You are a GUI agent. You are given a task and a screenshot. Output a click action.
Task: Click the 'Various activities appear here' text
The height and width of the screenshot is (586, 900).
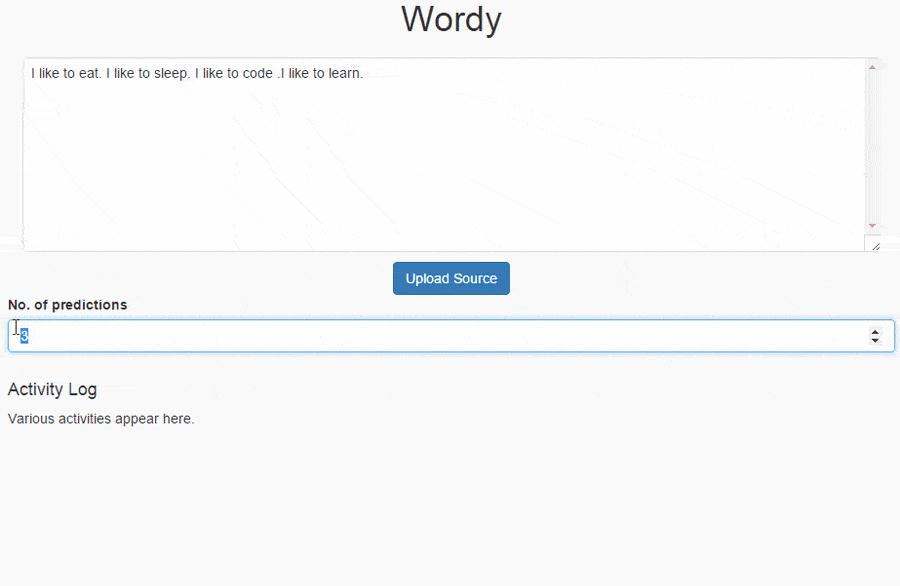(x=101, y=418)
